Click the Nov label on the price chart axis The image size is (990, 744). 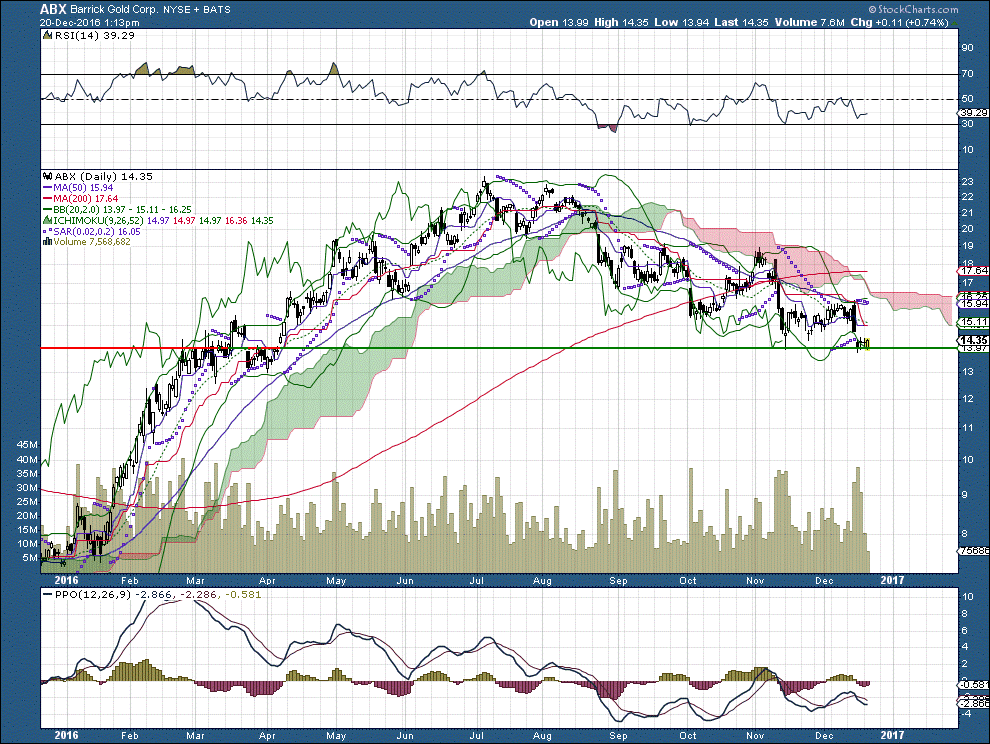[755, 580]
